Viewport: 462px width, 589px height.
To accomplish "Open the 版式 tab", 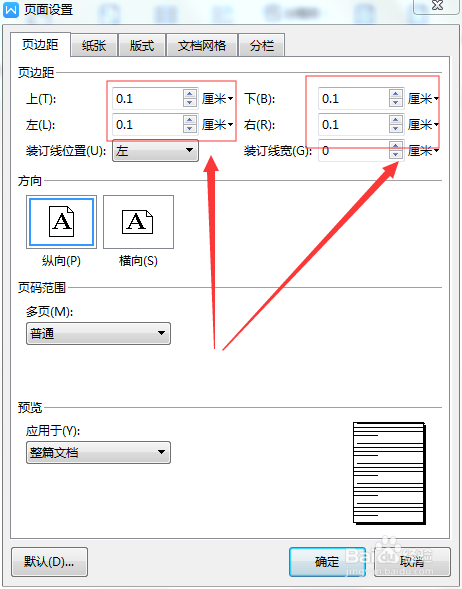I will (x=142, y=45).
